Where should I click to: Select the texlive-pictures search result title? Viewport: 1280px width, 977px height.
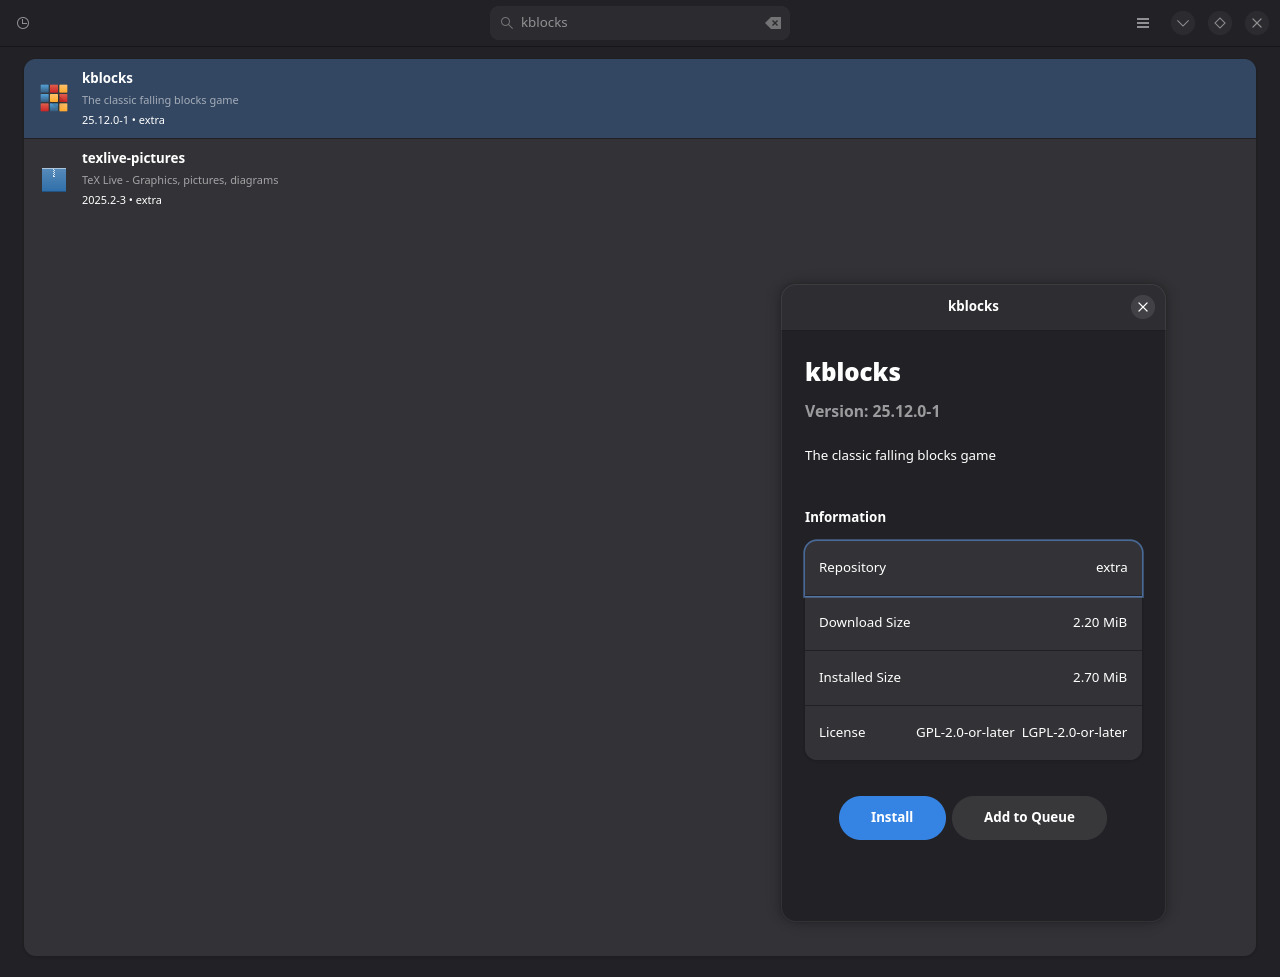point(134,158)
